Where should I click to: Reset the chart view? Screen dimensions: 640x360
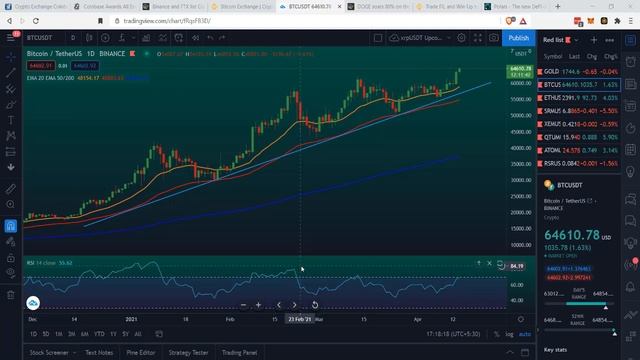[315, 305]
